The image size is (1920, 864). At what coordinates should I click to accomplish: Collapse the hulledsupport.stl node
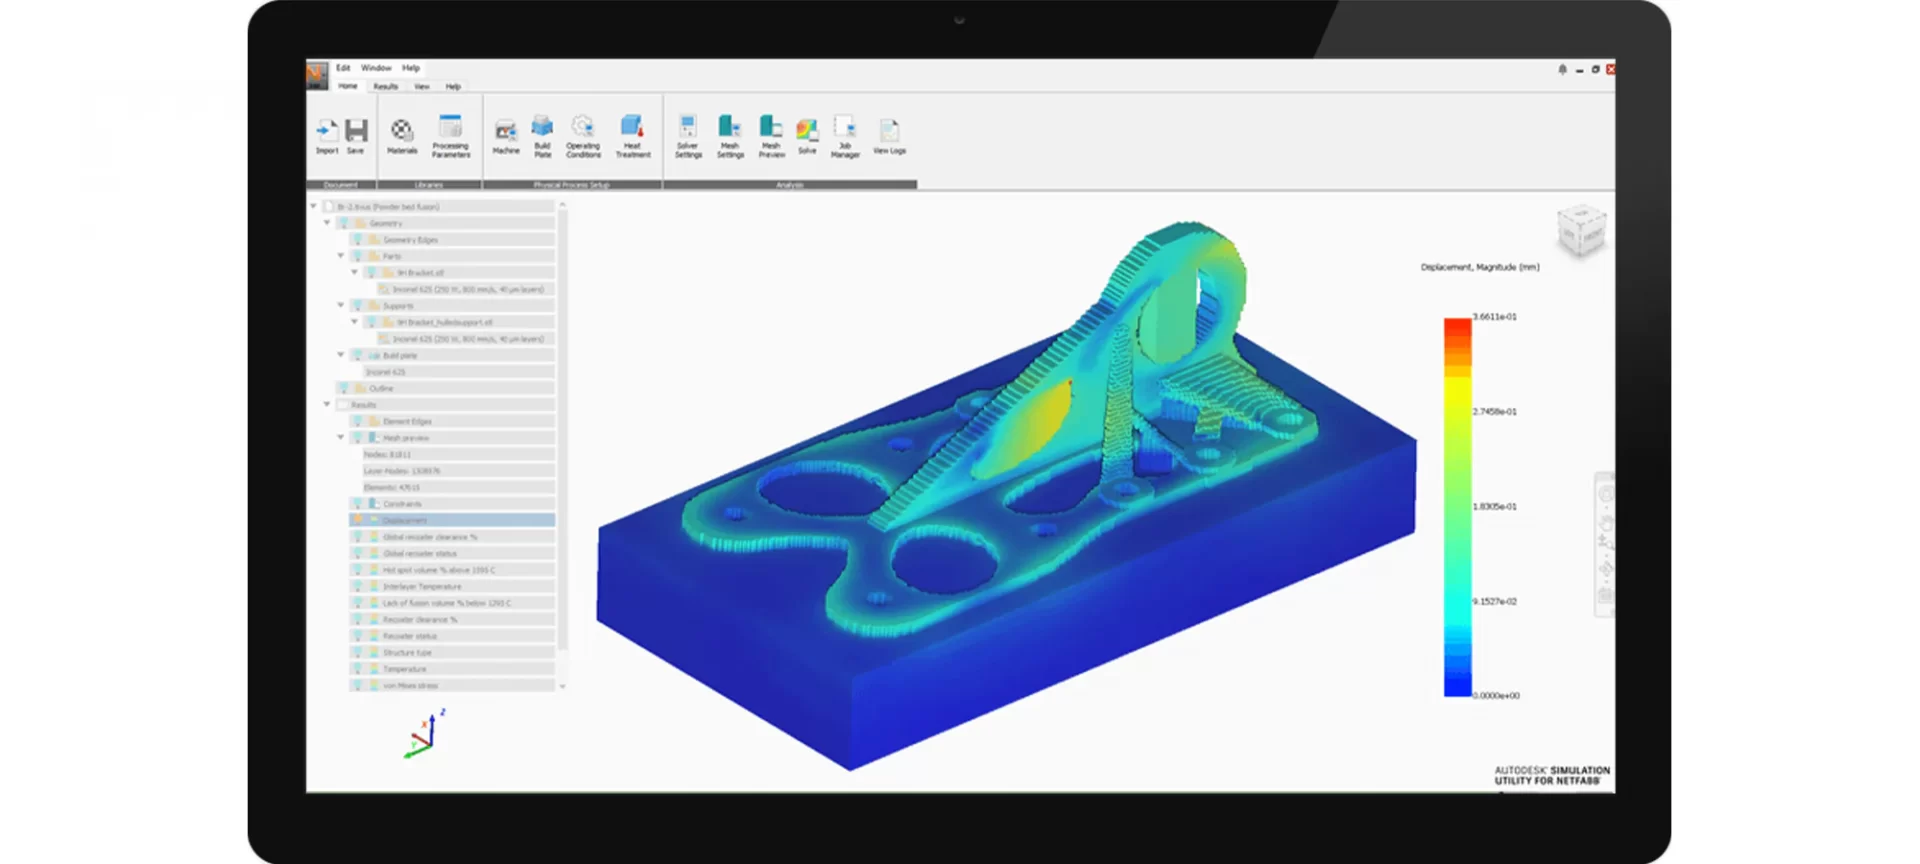click(354, 322)
